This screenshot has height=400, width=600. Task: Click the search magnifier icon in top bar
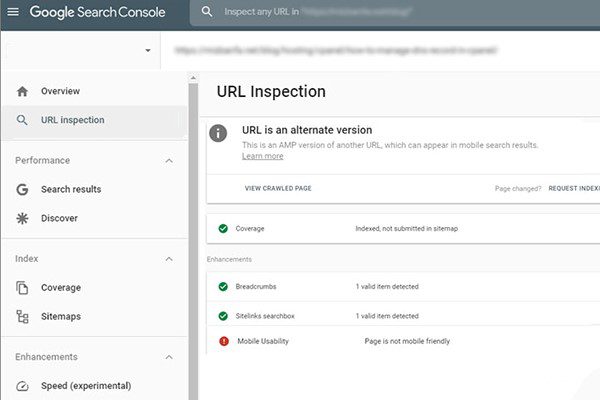tap(207, 12)
